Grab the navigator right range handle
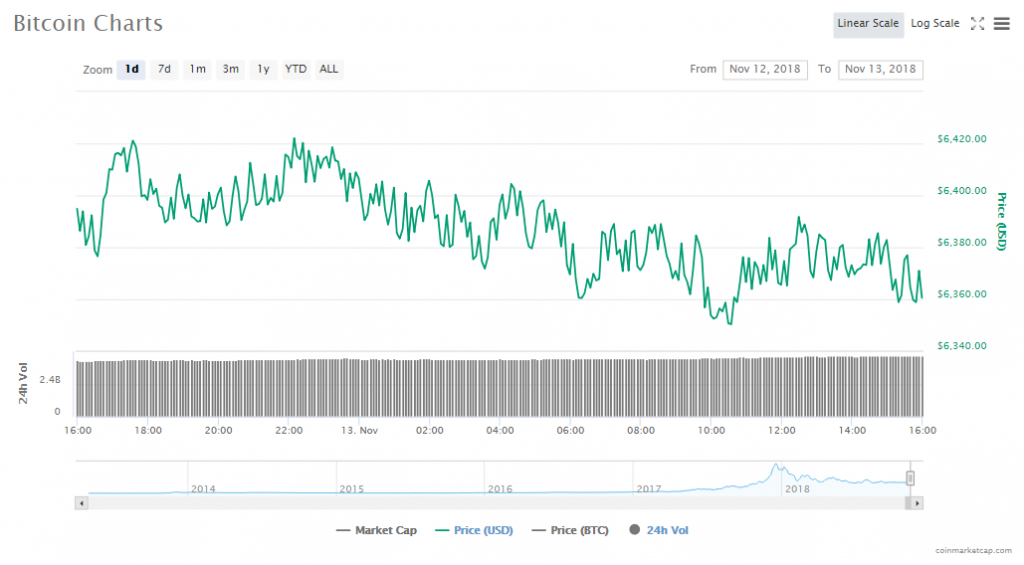Viewport: 1024px width, 565px height. click(910, 478)
